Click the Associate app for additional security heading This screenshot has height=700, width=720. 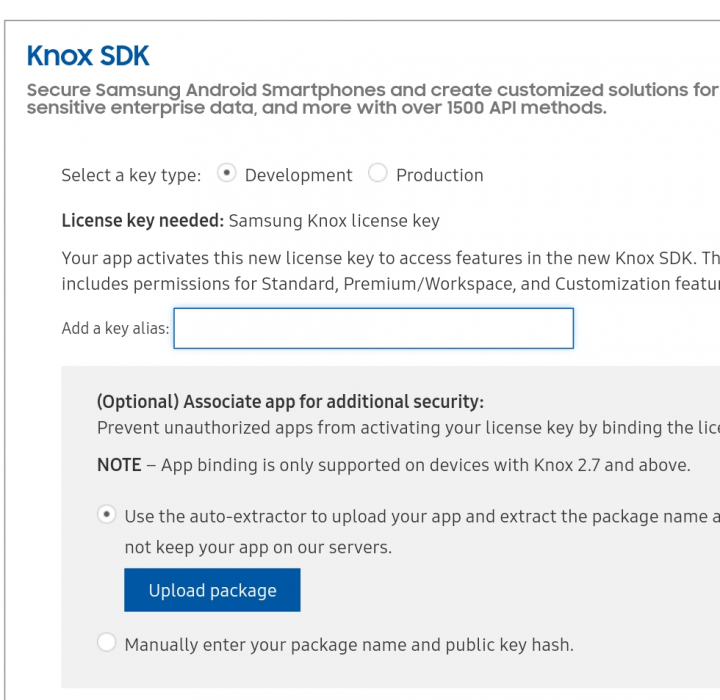click(x=290, y=402)
